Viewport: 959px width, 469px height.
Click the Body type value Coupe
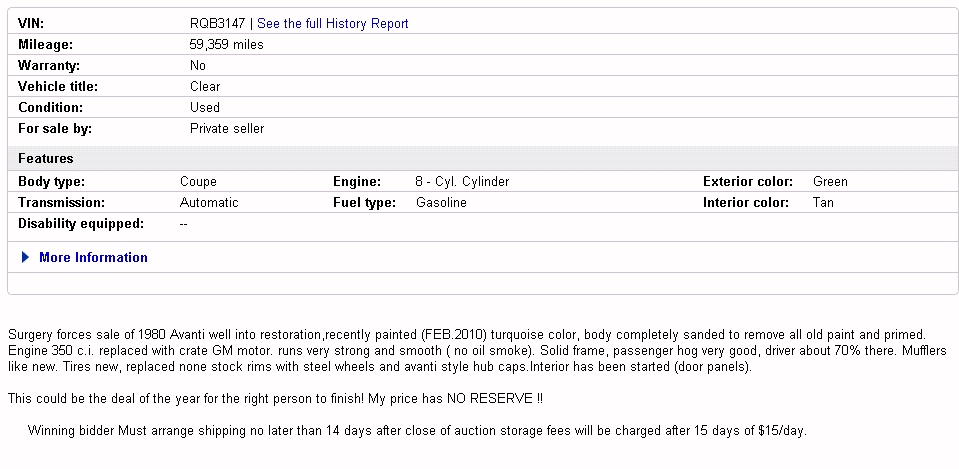pos(198,181)
